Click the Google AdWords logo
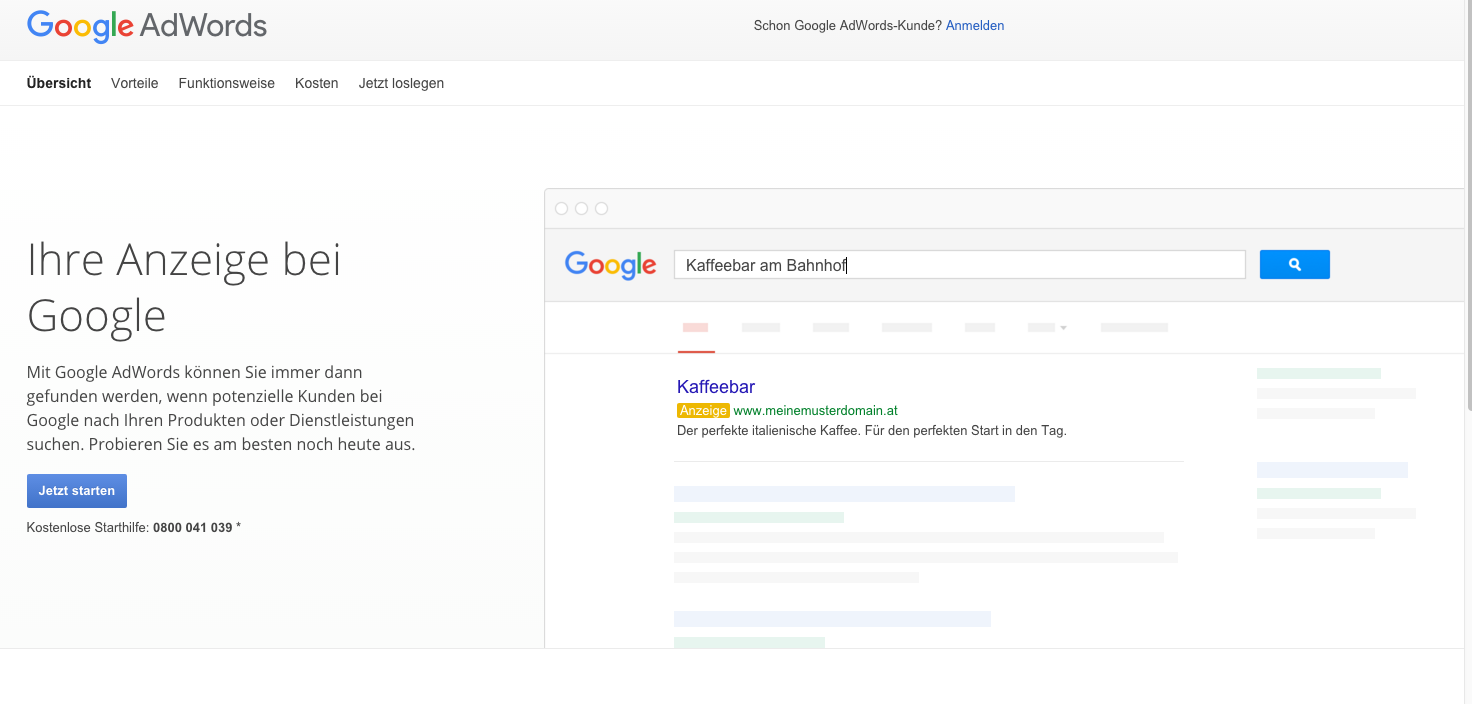1472x704 pixels. click(147, 26)
